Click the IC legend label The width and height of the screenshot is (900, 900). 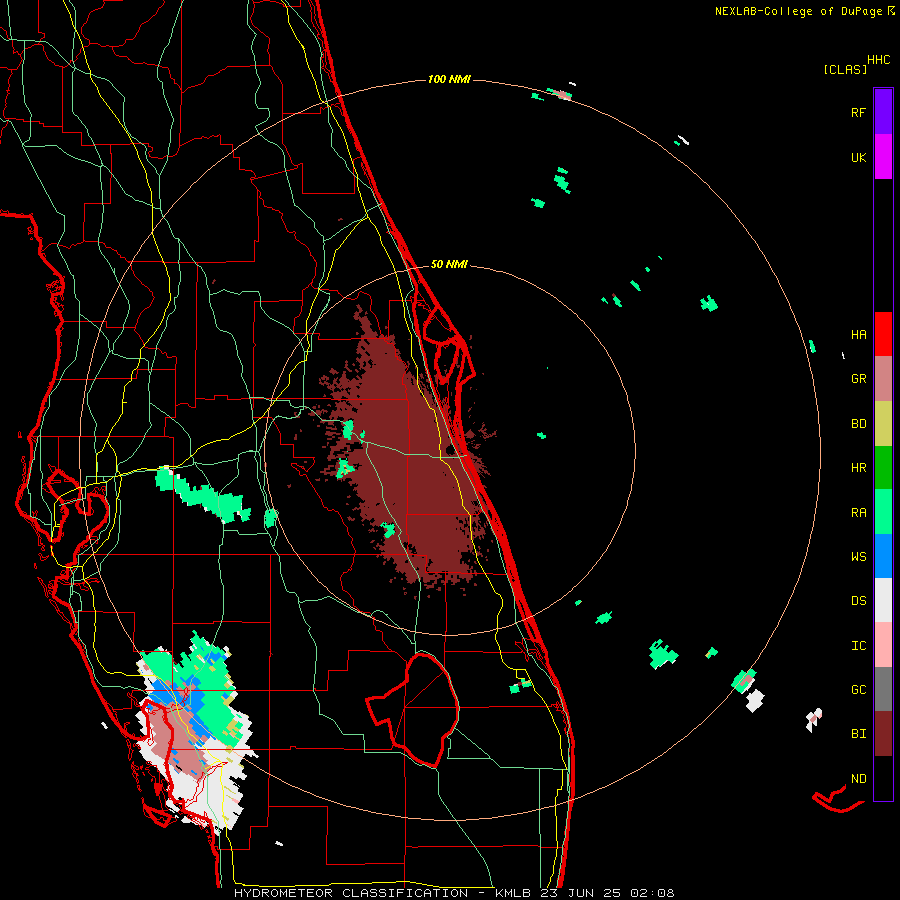[859, 646]
